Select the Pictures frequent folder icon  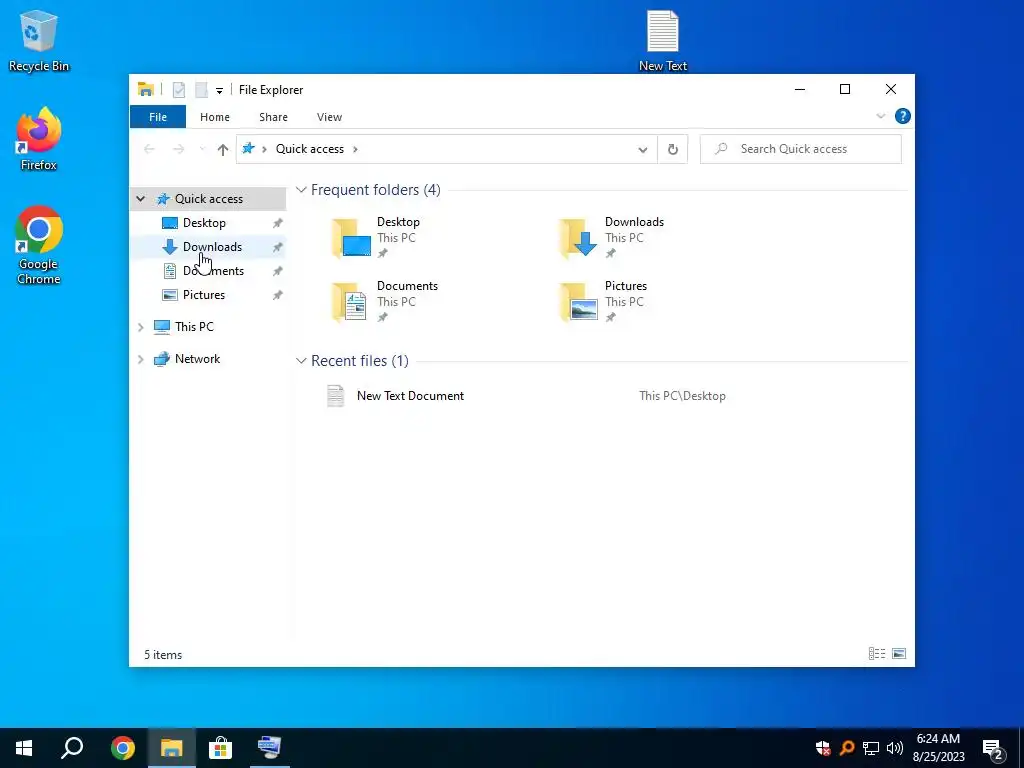click(x=579, y=302)
